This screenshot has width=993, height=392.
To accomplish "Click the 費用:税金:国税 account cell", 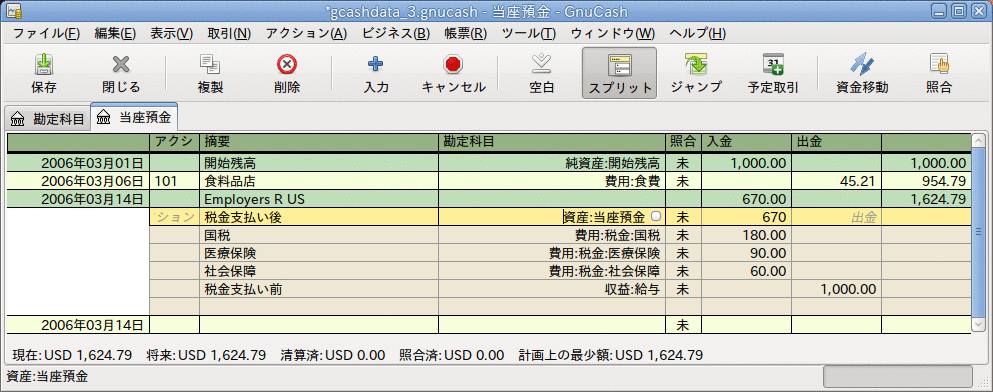I will pyautogui.click(x=552, y=236).
